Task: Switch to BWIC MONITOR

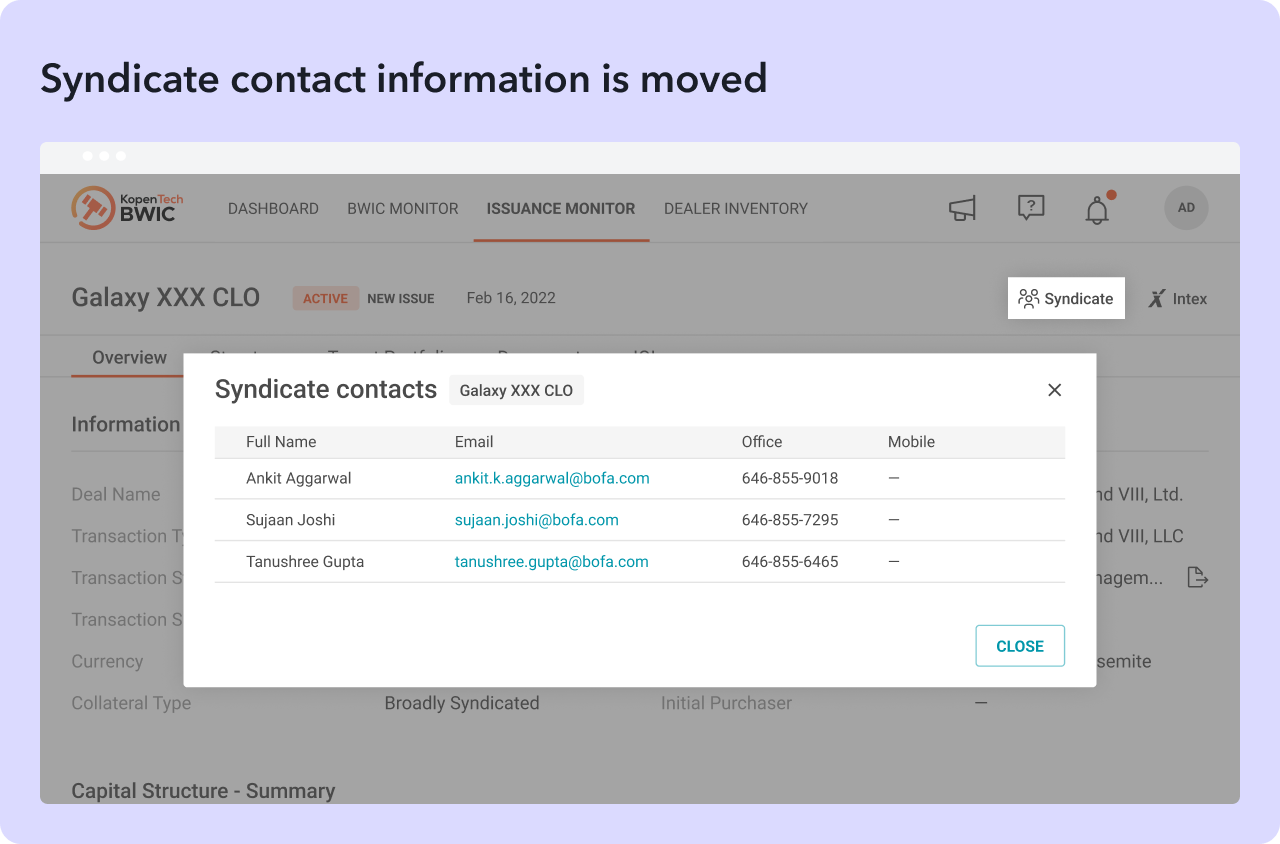Action: (x=403, y=209)
